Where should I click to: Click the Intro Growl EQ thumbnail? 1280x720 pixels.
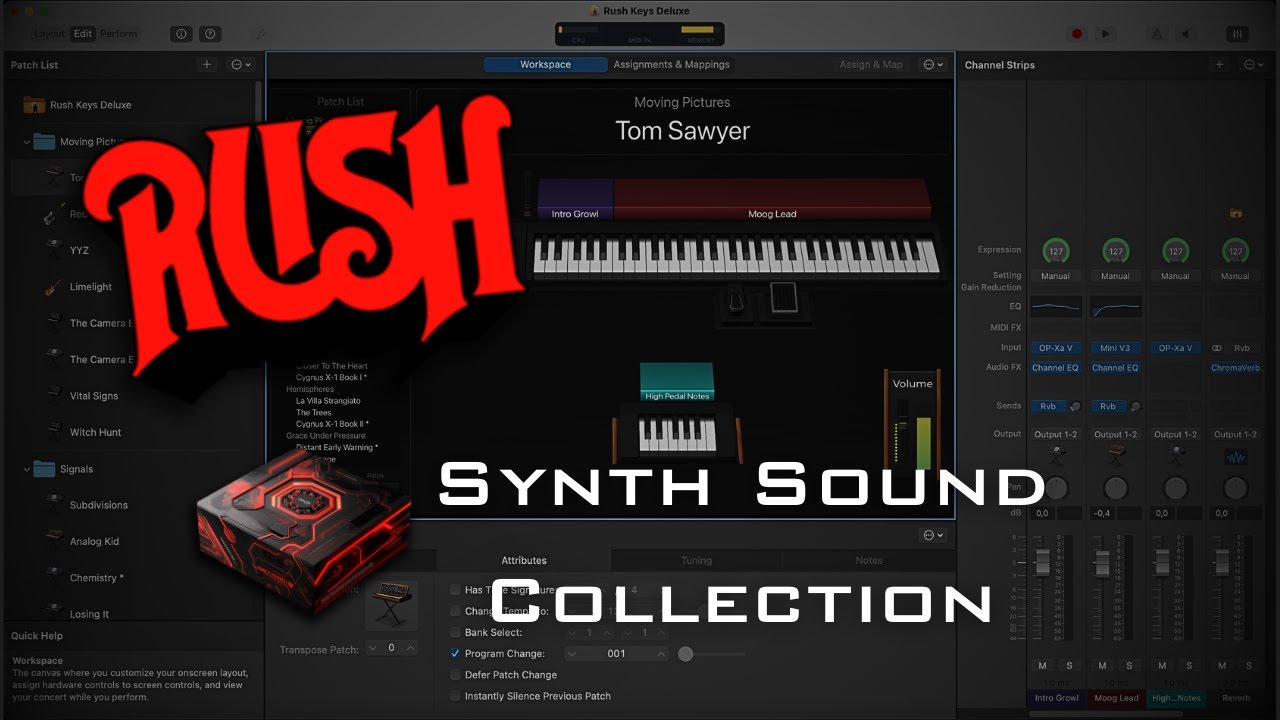(x=1055, y=307)
